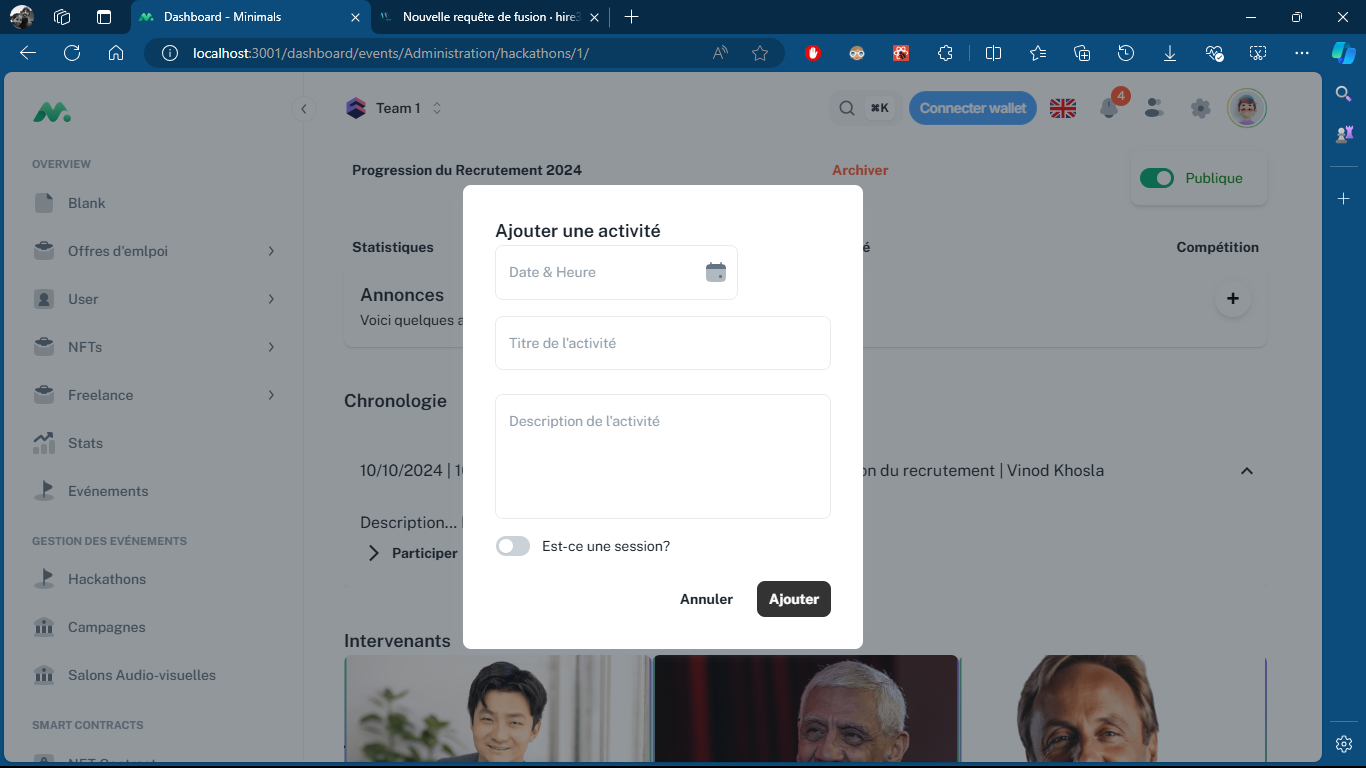
Task: Open the Edge sidebar search icon
Action: pyautogui.click(x=1344, y=93)
